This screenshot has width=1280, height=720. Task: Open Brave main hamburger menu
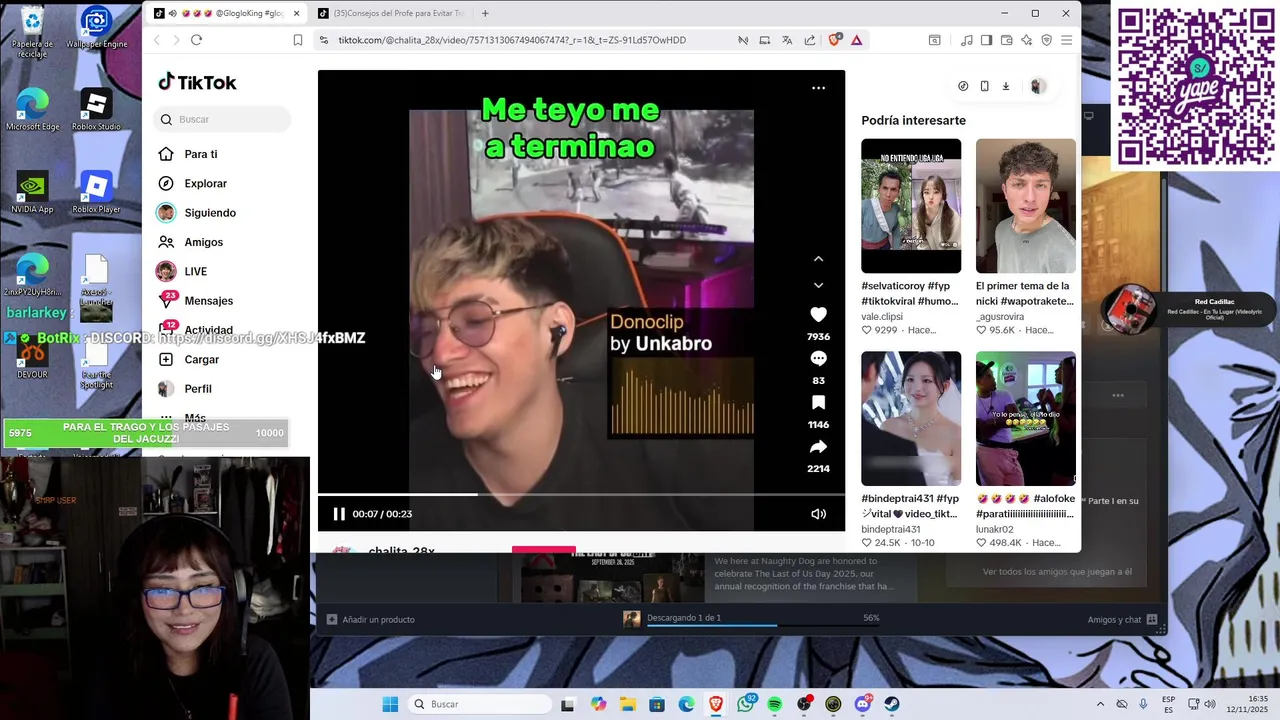pos(1067,40)
